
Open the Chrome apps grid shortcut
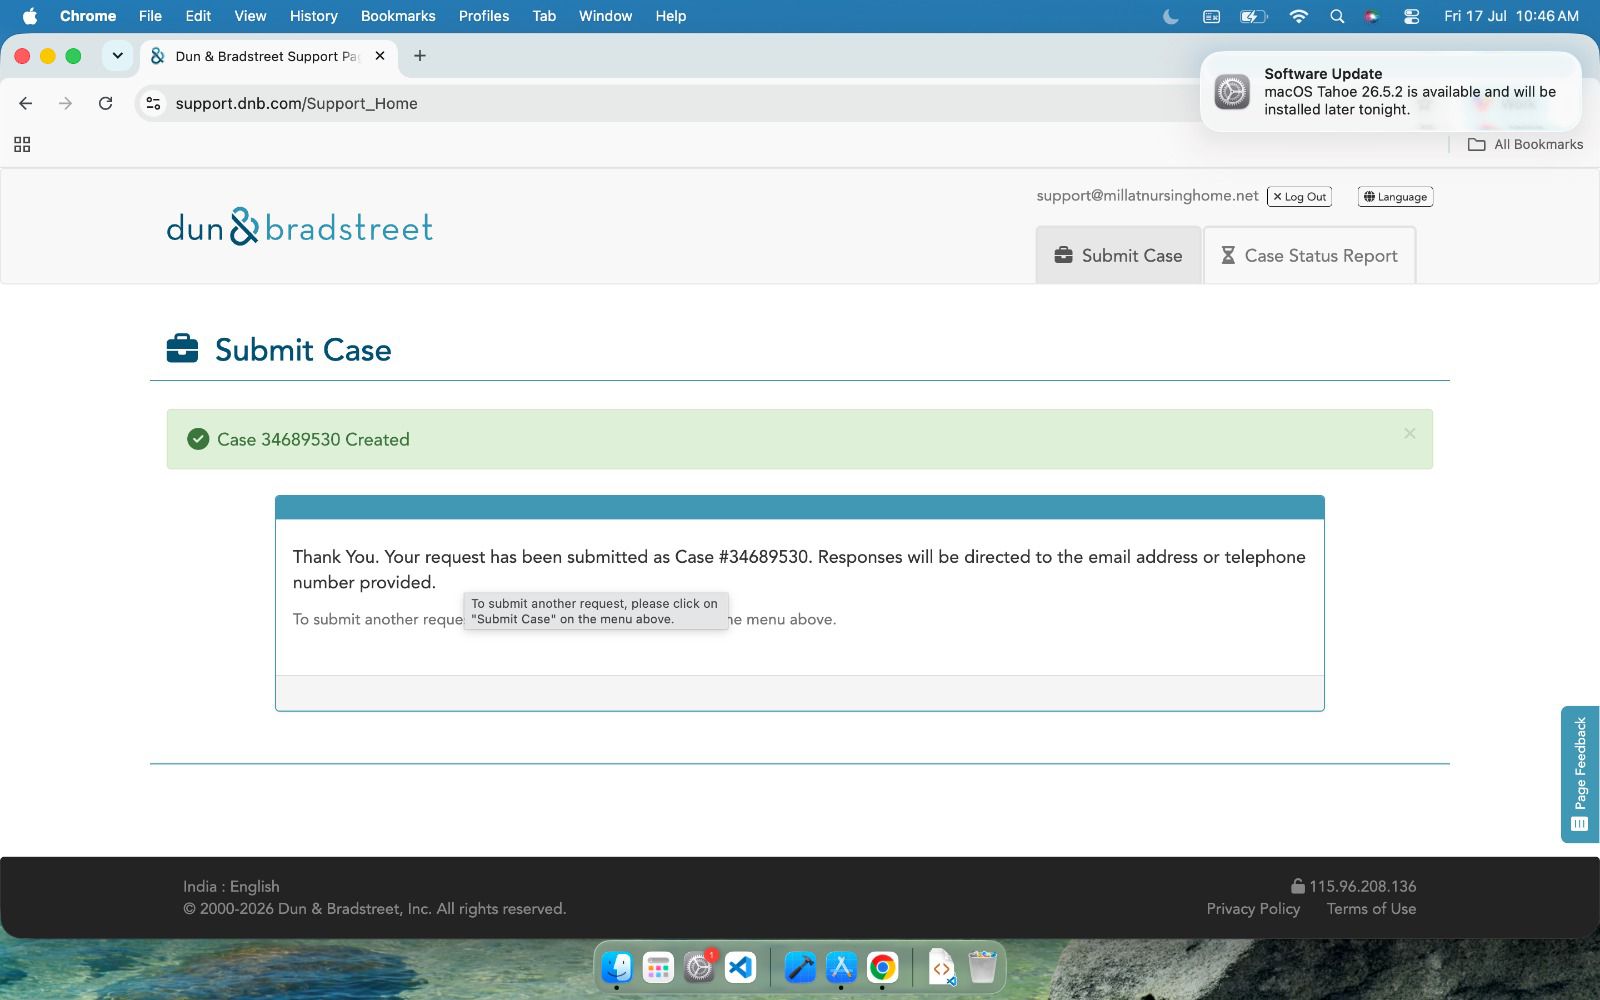pyautogui.click(x=22, y=145)
